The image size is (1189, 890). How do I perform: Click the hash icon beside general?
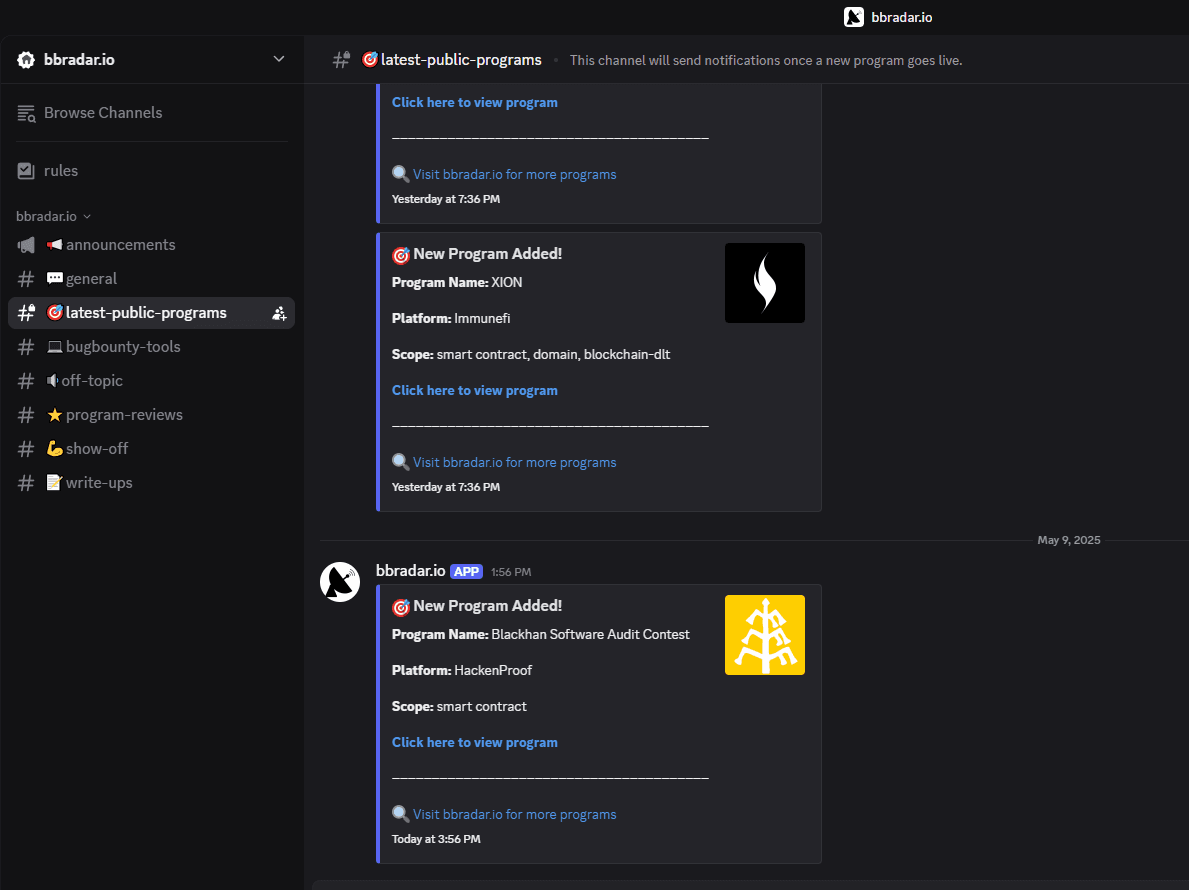[x=26, y=279]
